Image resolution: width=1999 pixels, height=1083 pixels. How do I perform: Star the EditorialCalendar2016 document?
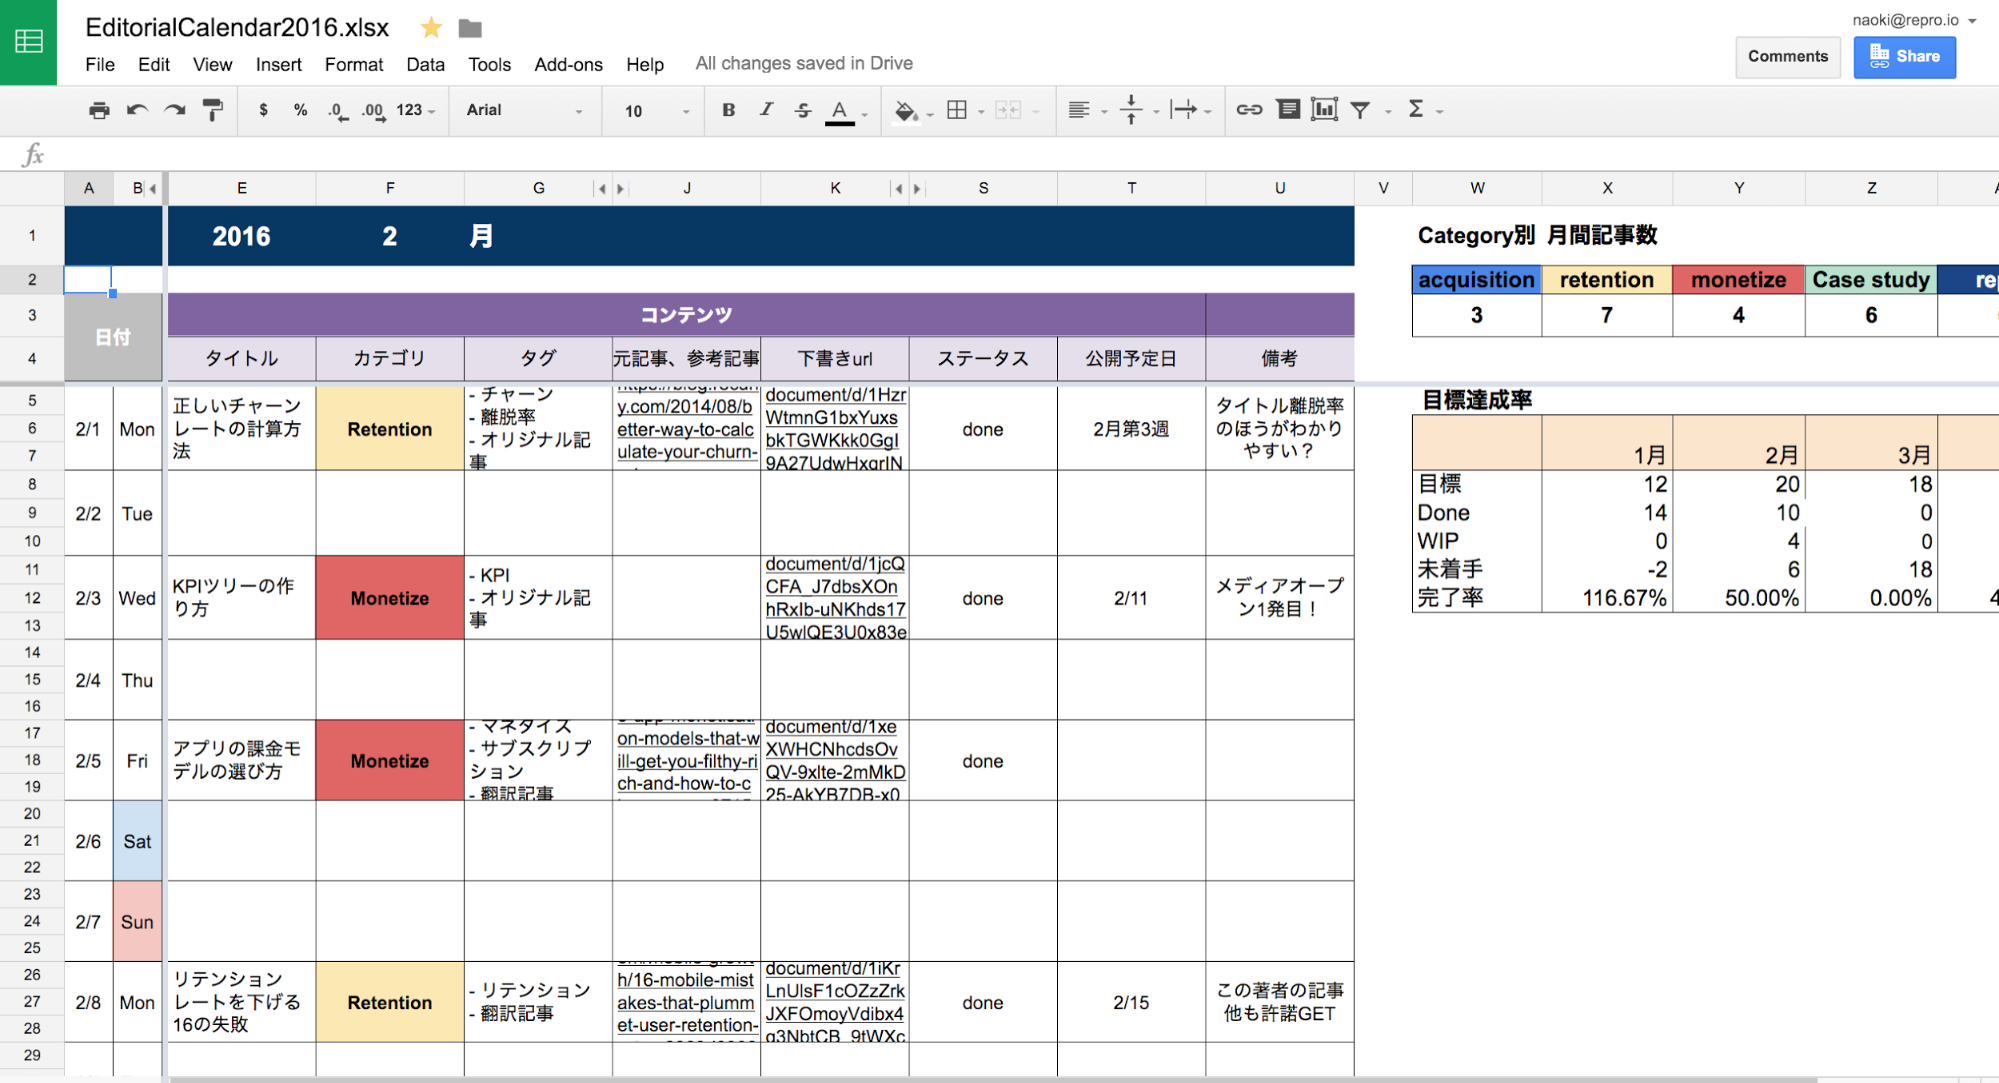click(431, 28)
